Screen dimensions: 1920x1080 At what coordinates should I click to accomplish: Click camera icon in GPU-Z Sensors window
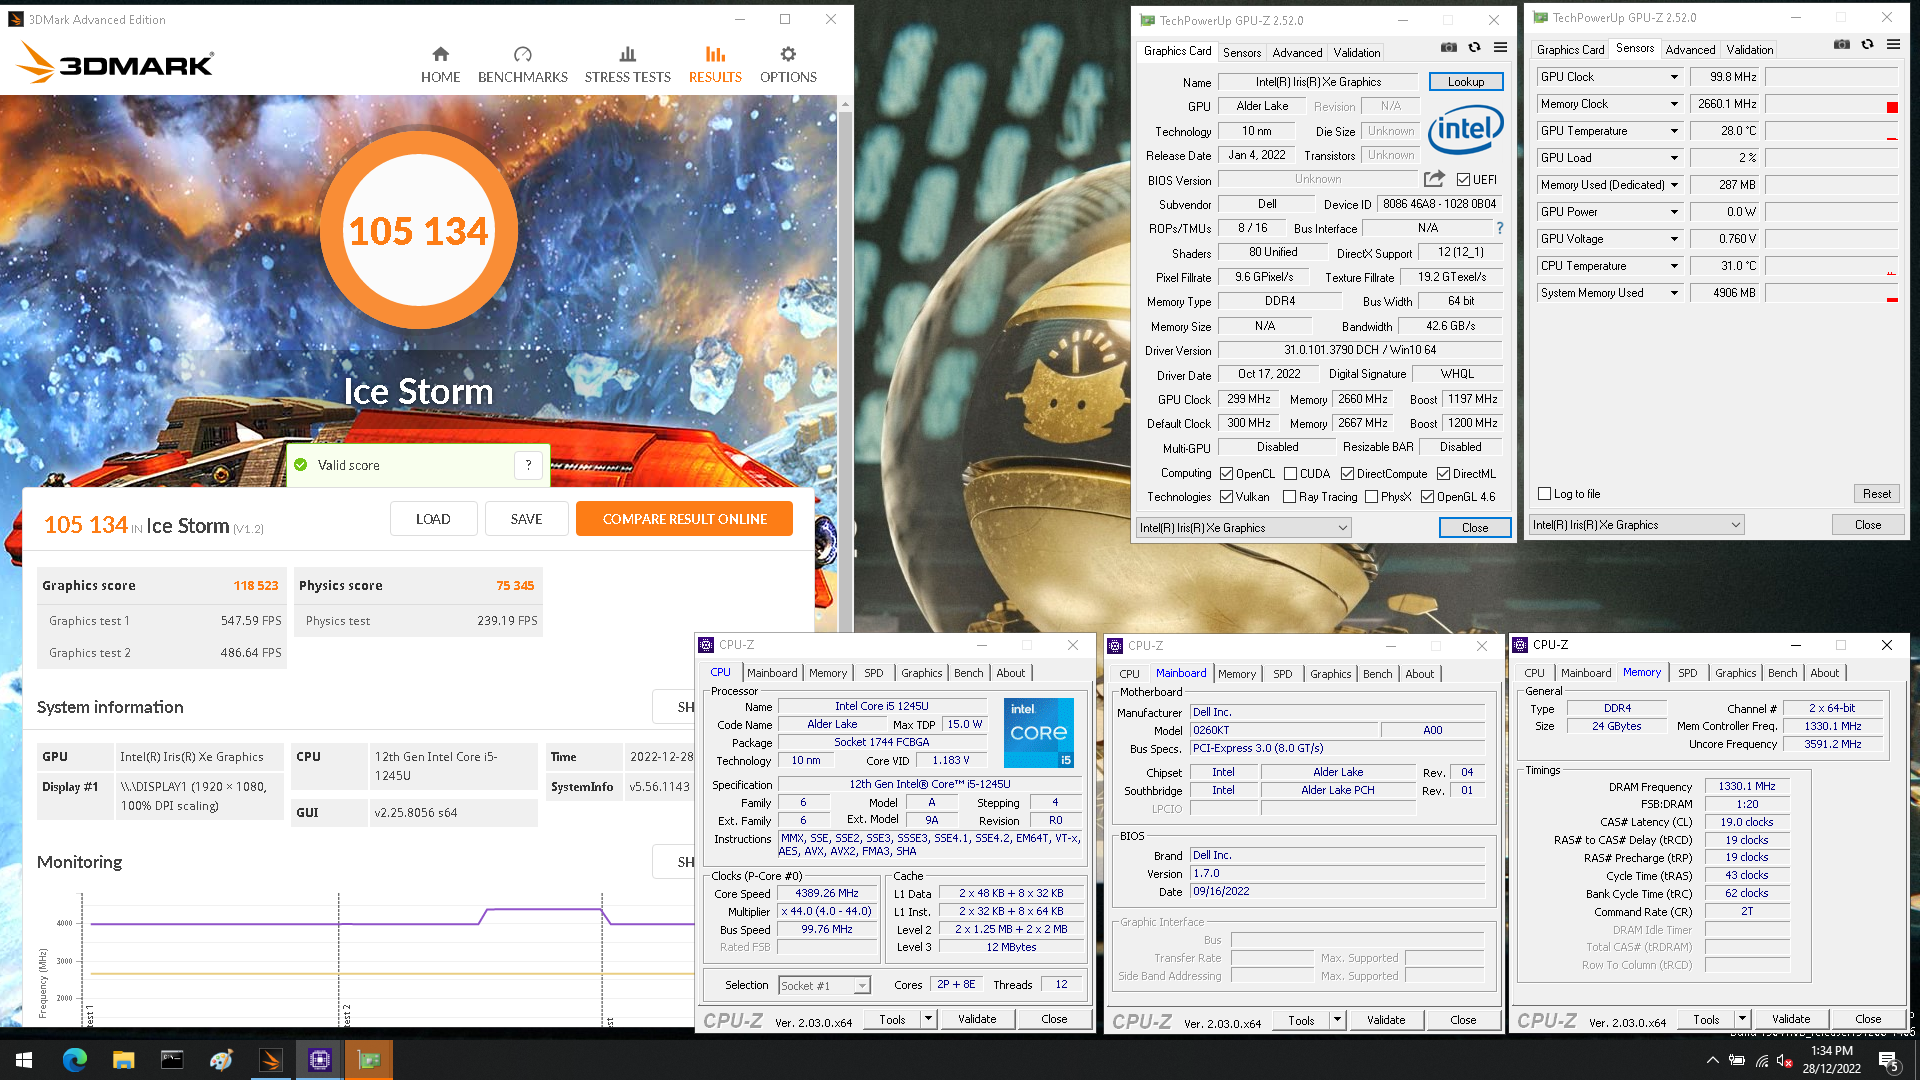pyautogui.click(x=1841, y=44)
